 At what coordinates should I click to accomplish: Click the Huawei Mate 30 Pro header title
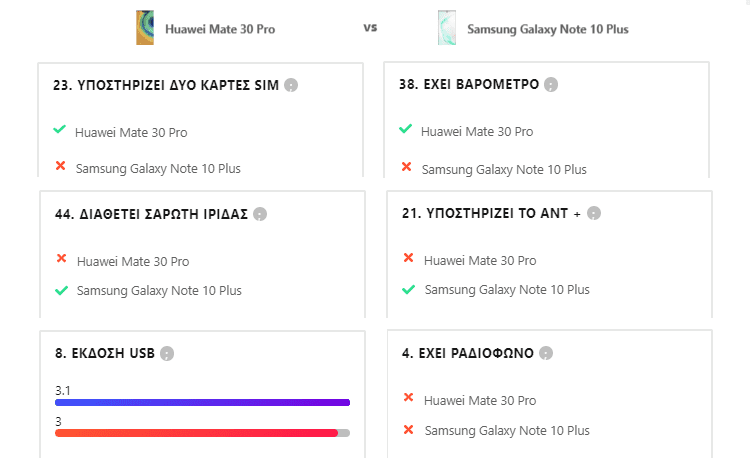tap(220, 29)
